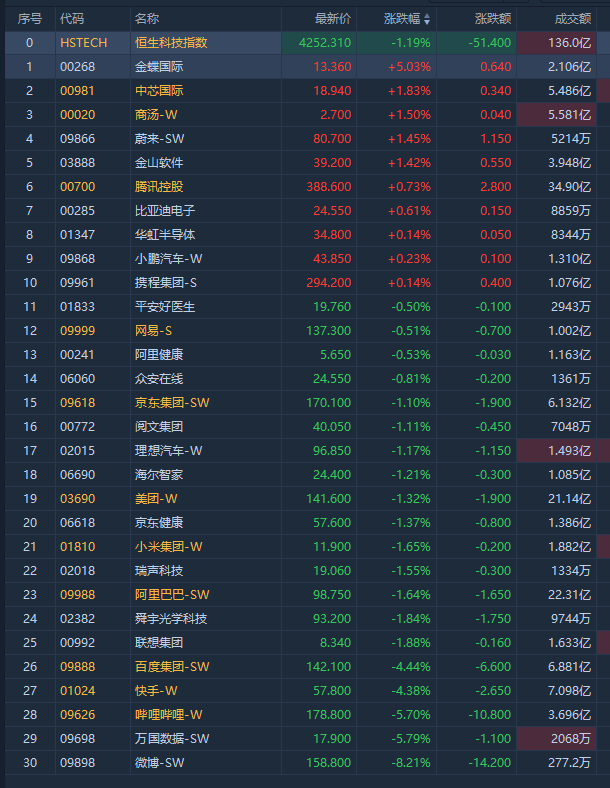Click change amount -51.400

tap(490, 43)
